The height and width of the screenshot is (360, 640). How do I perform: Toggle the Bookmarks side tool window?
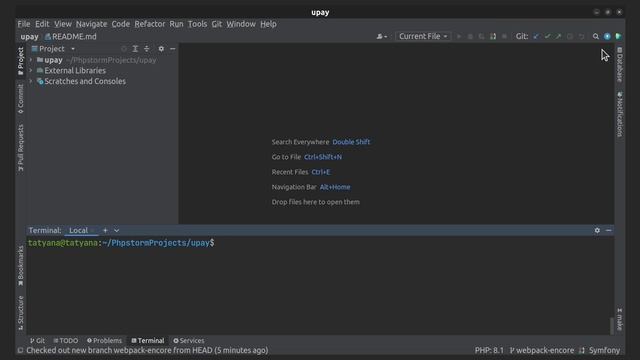(20, 266)
